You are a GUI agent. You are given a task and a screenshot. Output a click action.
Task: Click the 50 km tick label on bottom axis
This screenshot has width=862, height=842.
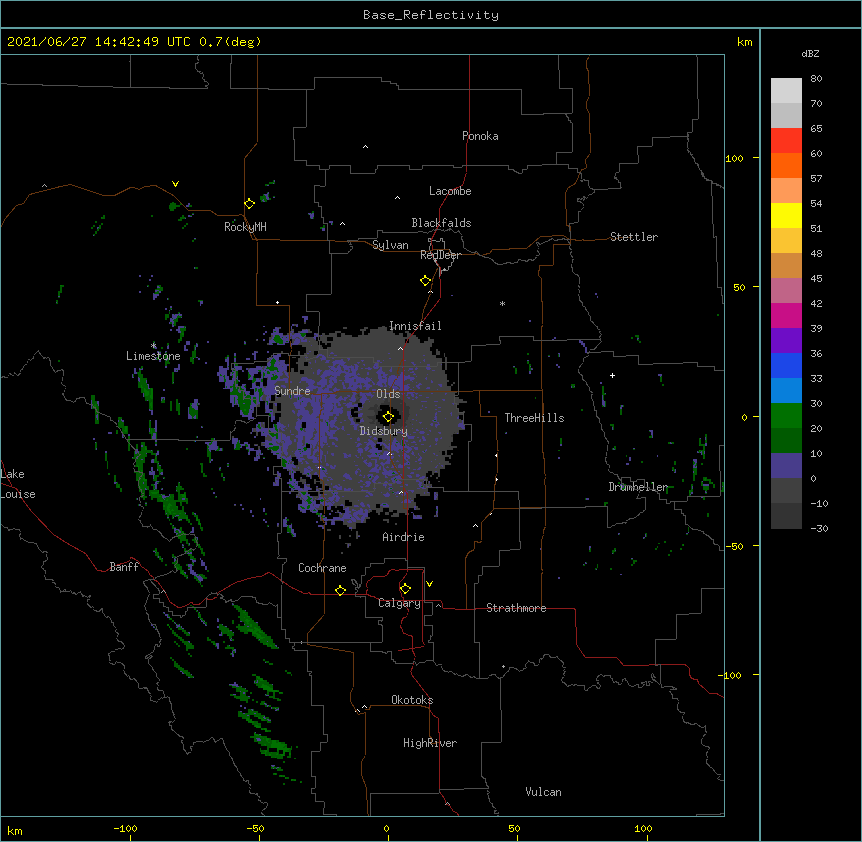point(514,828)
